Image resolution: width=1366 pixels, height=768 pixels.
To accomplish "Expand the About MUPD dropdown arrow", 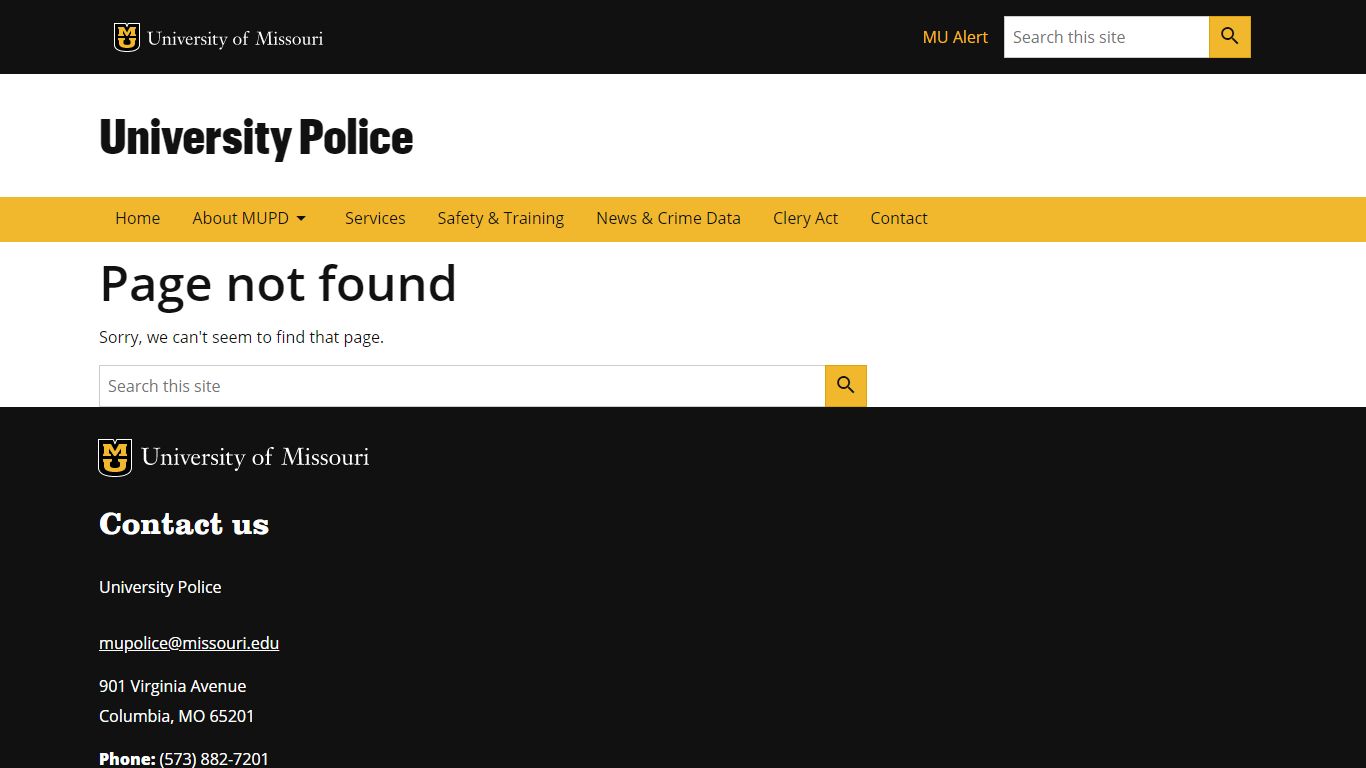I will click(x=301, y=219).
